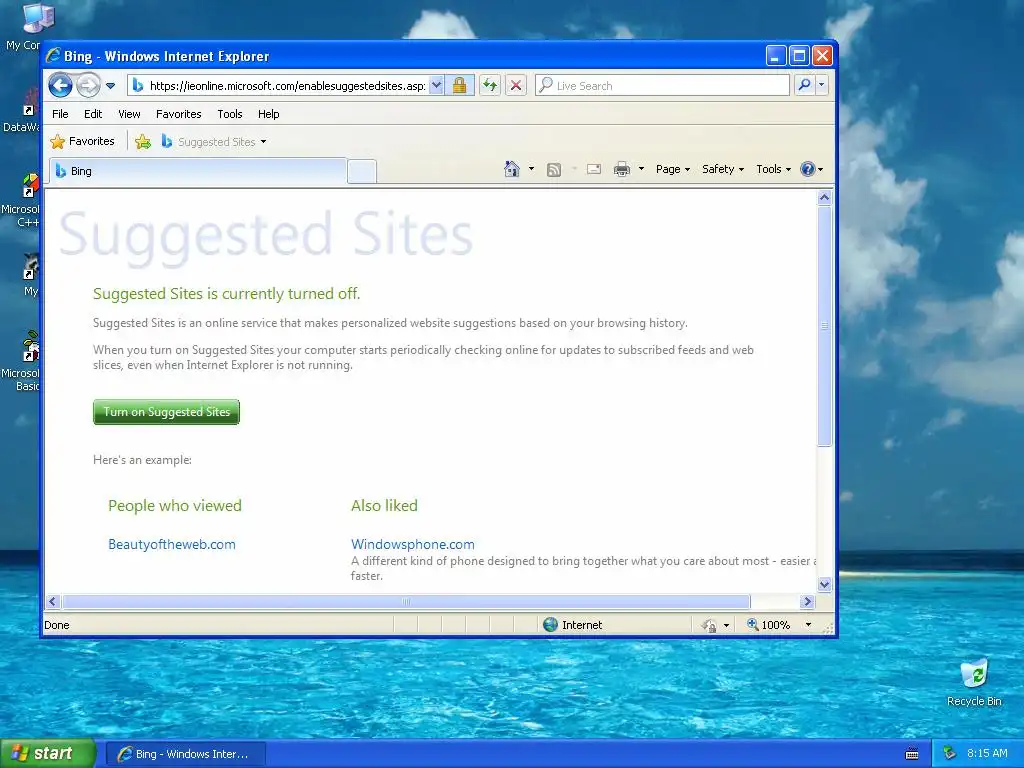Click the Done status text
This screenshot has height=768, width=1024.
point(57,625)
